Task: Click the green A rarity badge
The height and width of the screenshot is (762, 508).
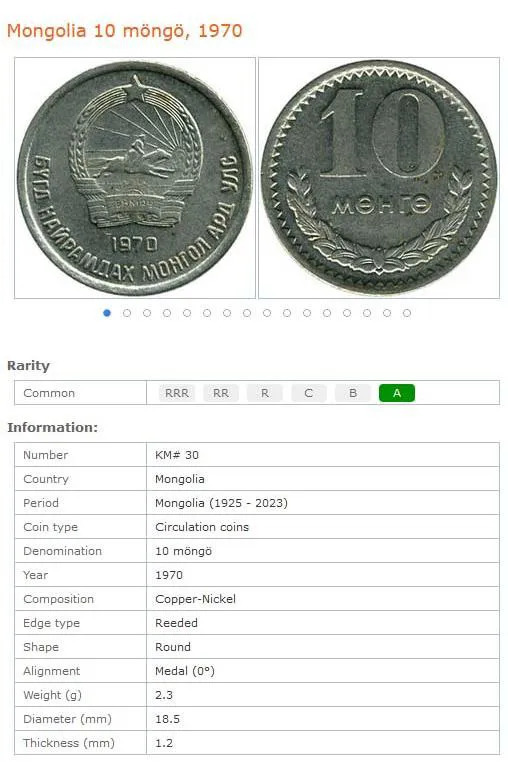Action: tap(397, 393)
